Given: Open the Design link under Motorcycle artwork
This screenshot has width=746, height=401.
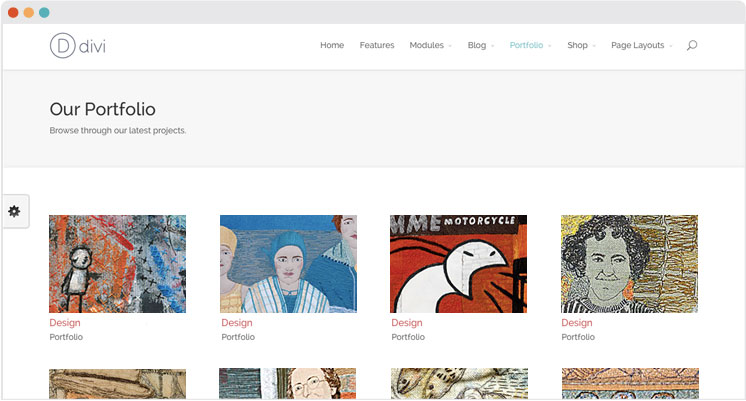Looking at the screenshot, I should pos(407,323).
